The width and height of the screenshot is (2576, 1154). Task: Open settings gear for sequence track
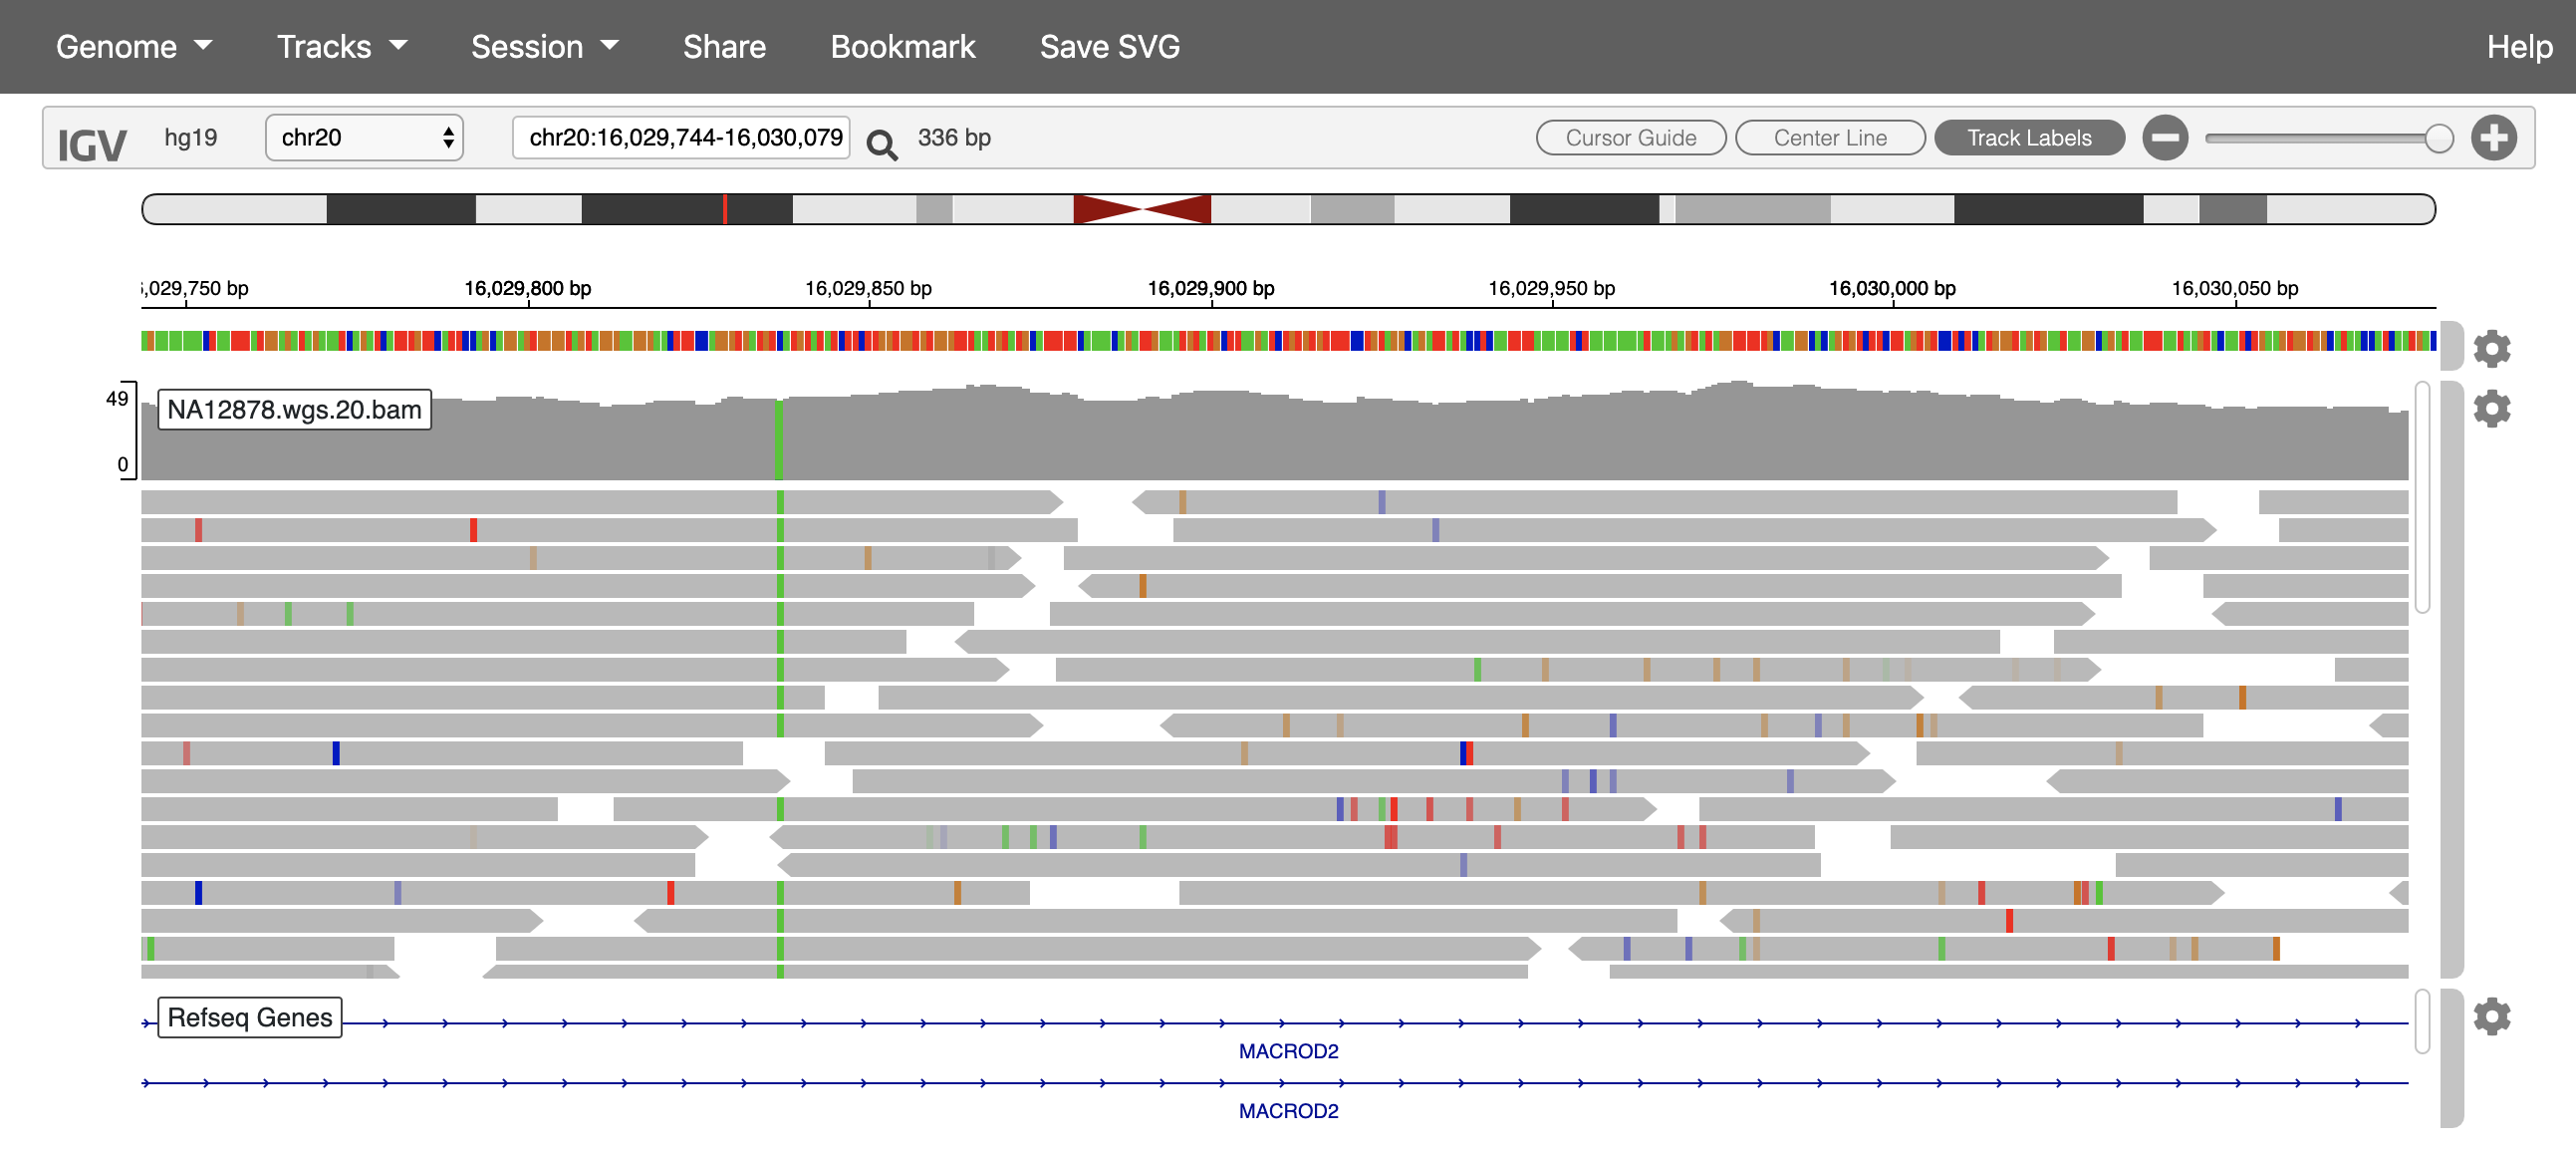coord(2492,348)
